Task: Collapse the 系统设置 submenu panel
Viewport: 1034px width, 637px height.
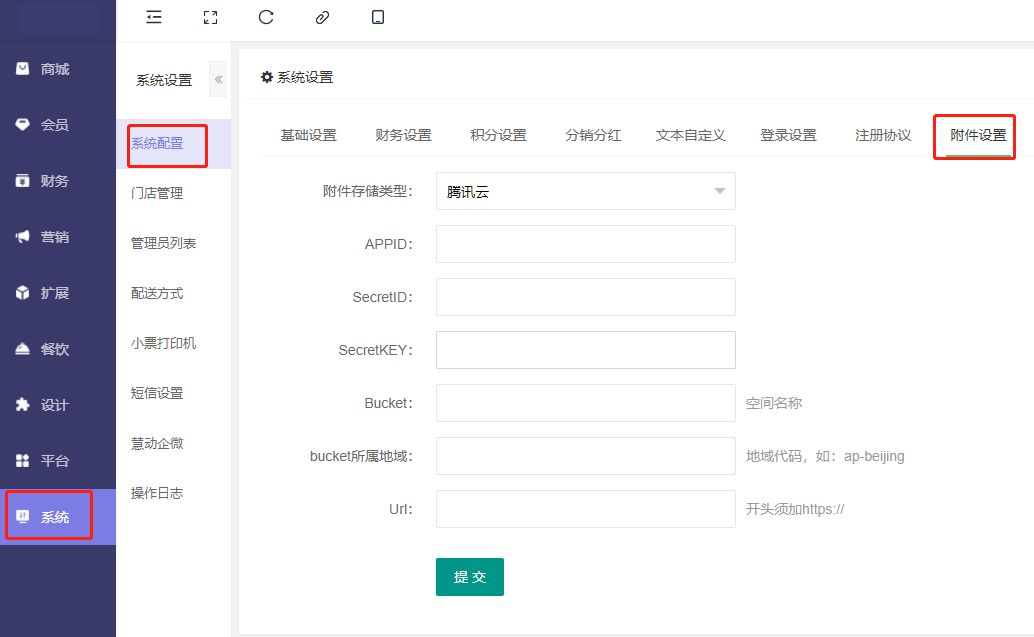Action: (218, 79)
